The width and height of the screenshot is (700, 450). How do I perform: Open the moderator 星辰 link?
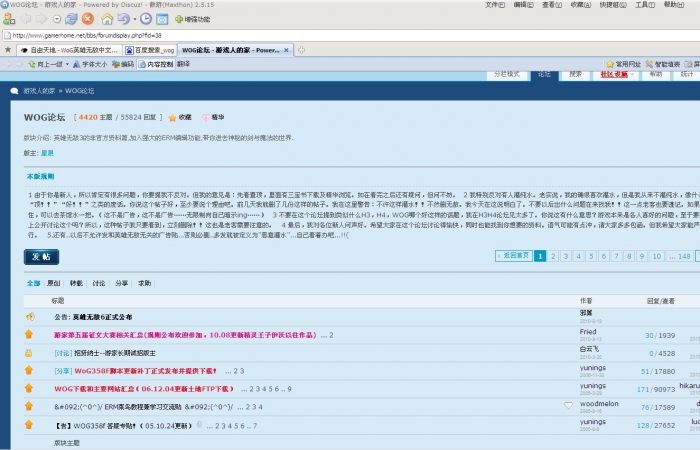pos(47,153)
